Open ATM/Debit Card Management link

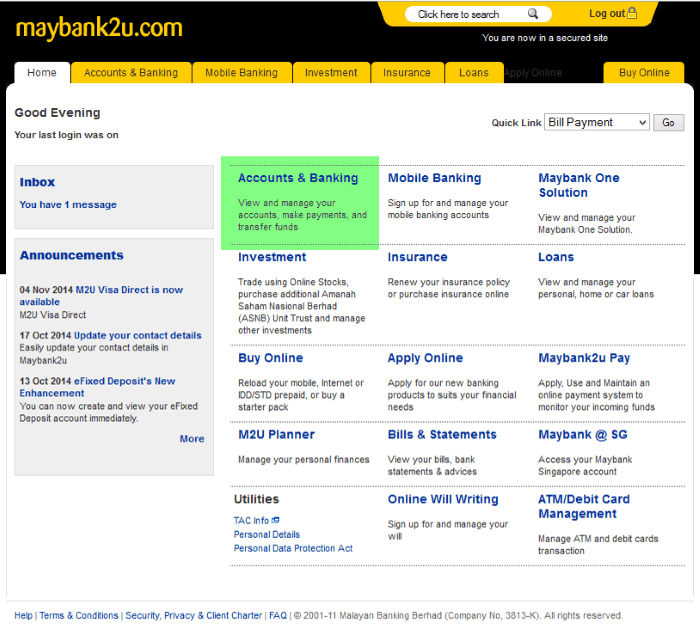(584, 506)
